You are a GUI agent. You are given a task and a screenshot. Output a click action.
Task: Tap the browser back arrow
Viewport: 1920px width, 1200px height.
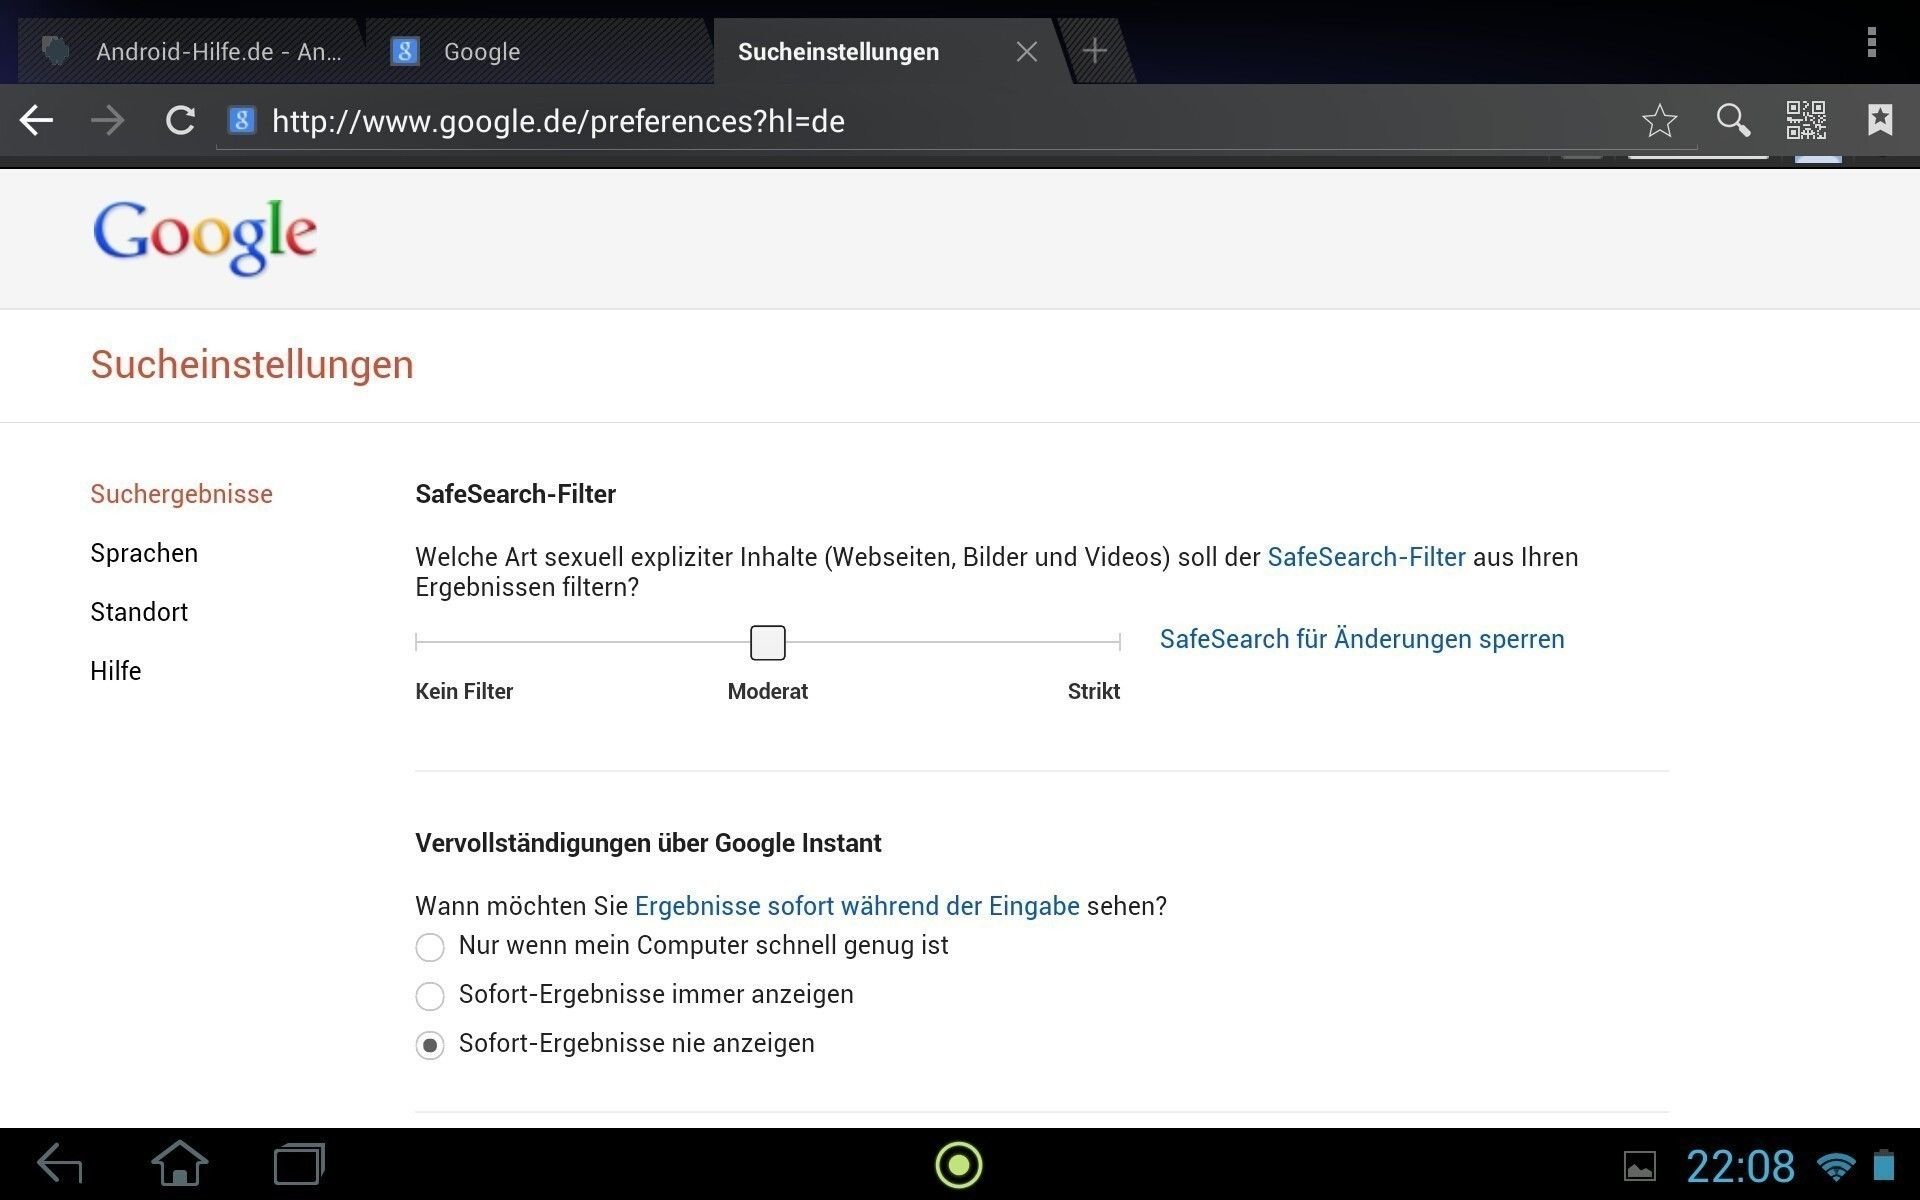click(x=37, y=121)
